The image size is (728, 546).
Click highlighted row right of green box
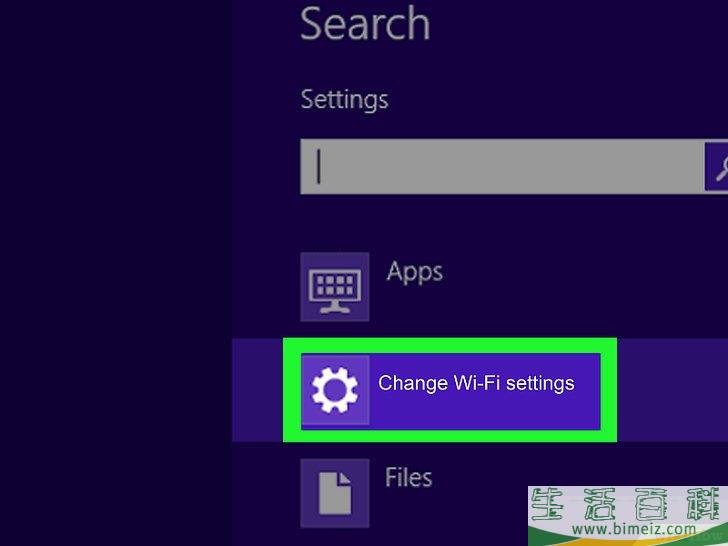point(670,390)
